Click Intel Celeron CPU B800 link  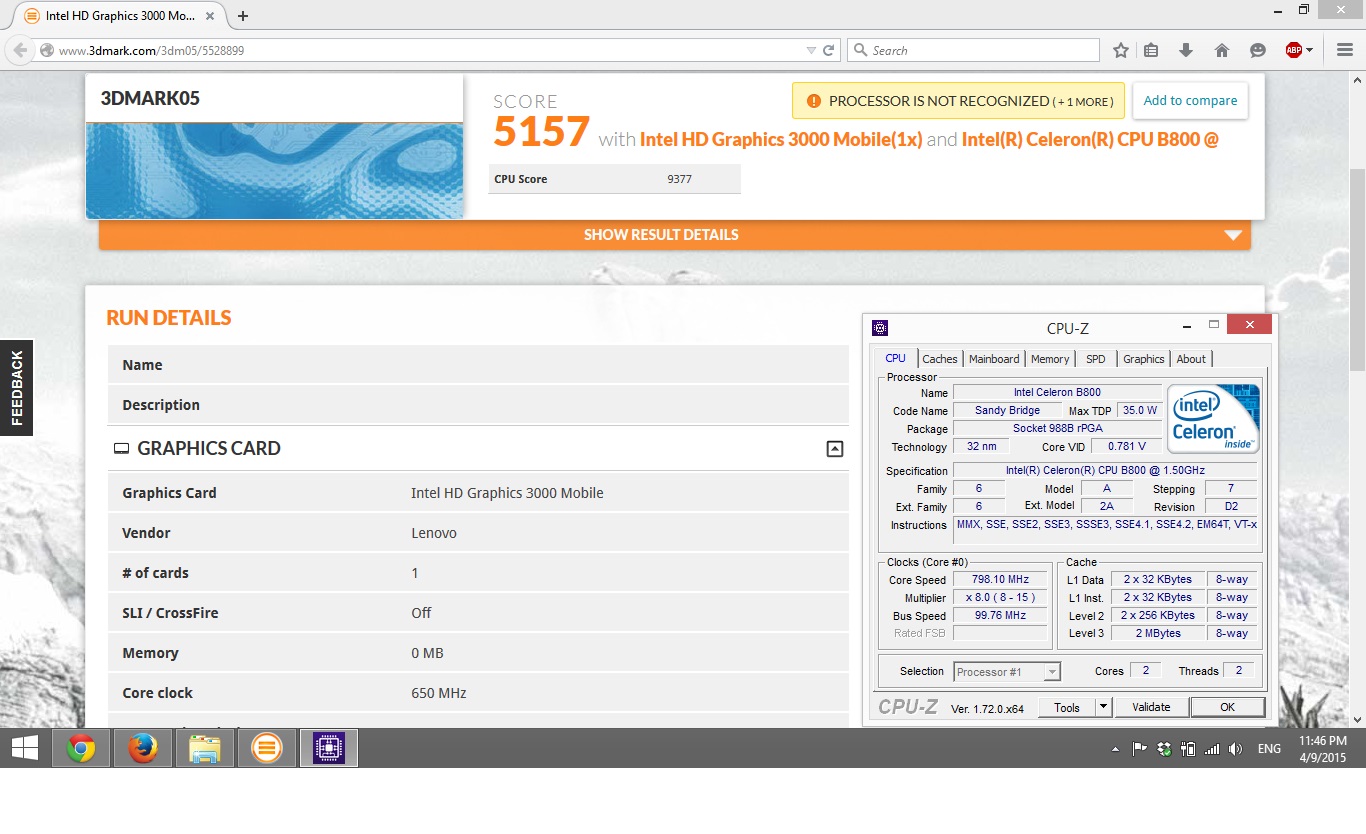(1090, 139)
